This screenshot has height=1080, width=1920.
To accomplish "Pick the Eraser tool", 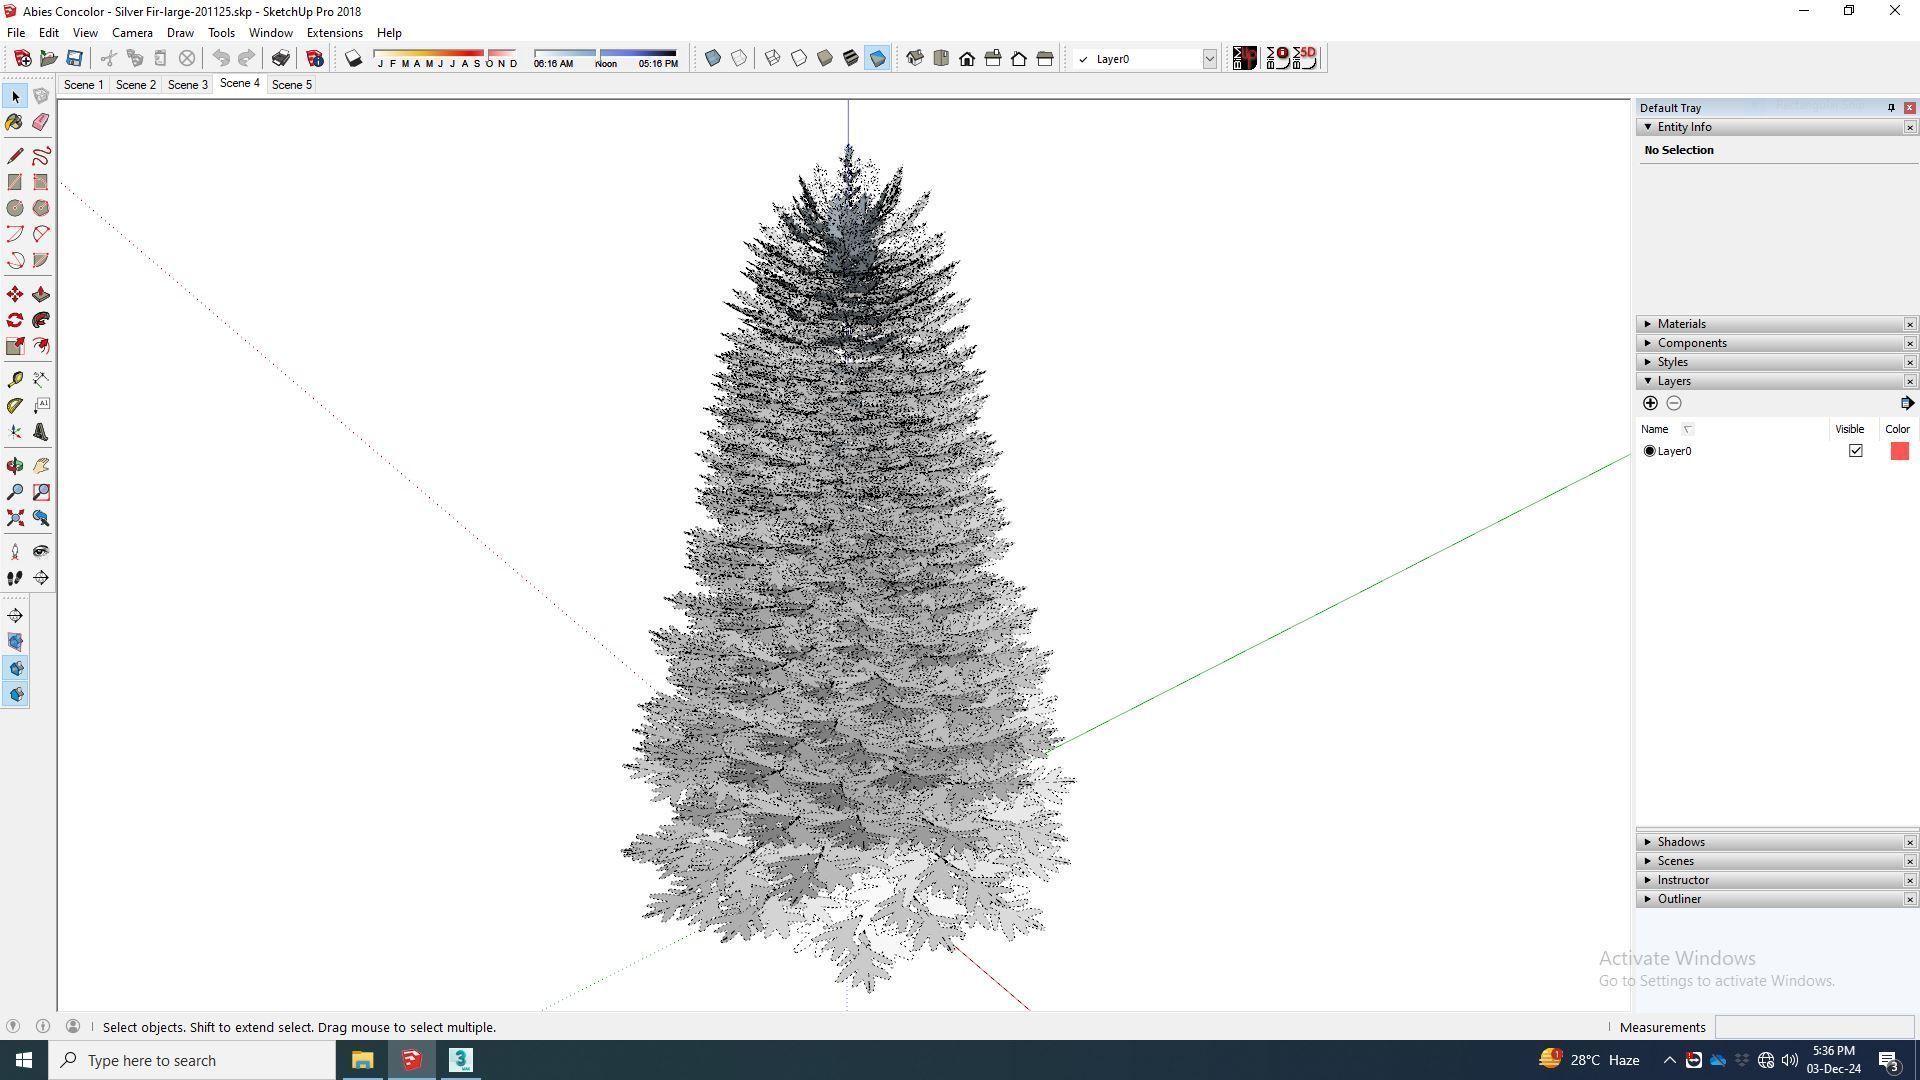I will point(41,122).
